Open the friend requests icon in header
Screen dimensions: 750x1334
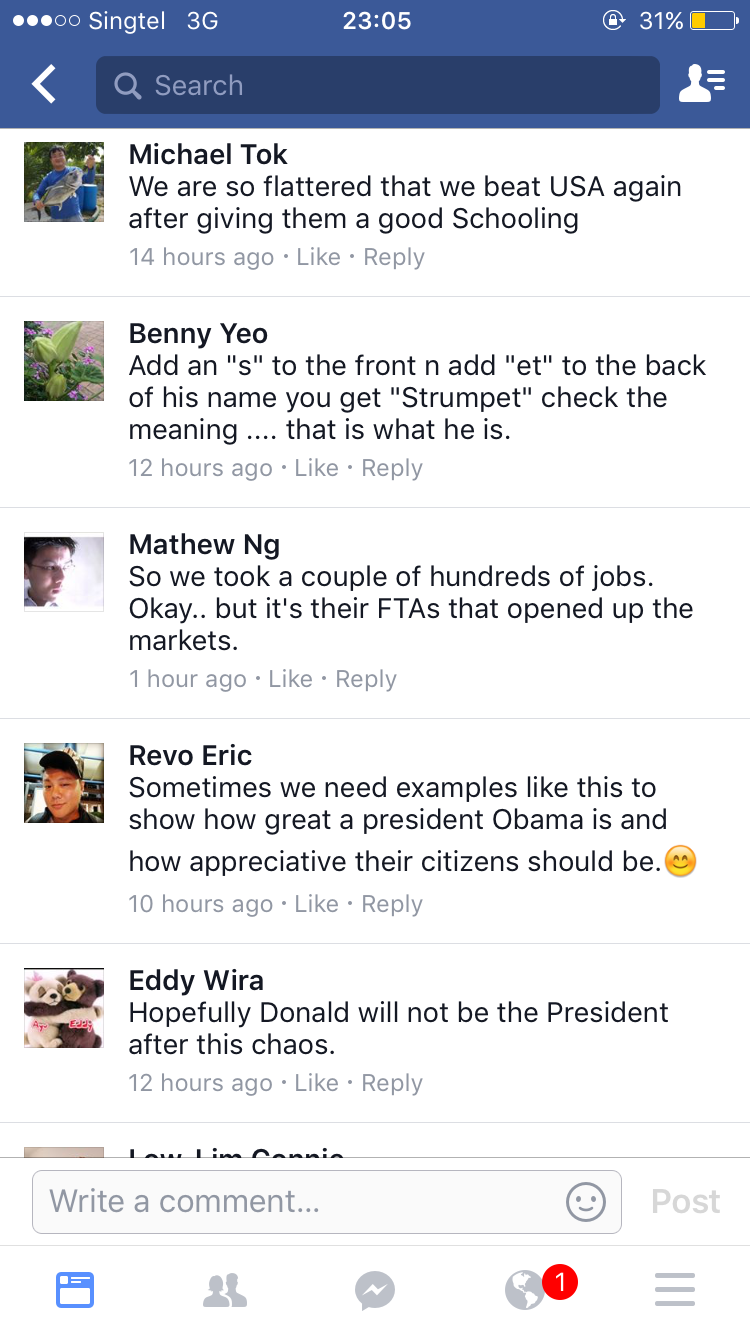701,85
